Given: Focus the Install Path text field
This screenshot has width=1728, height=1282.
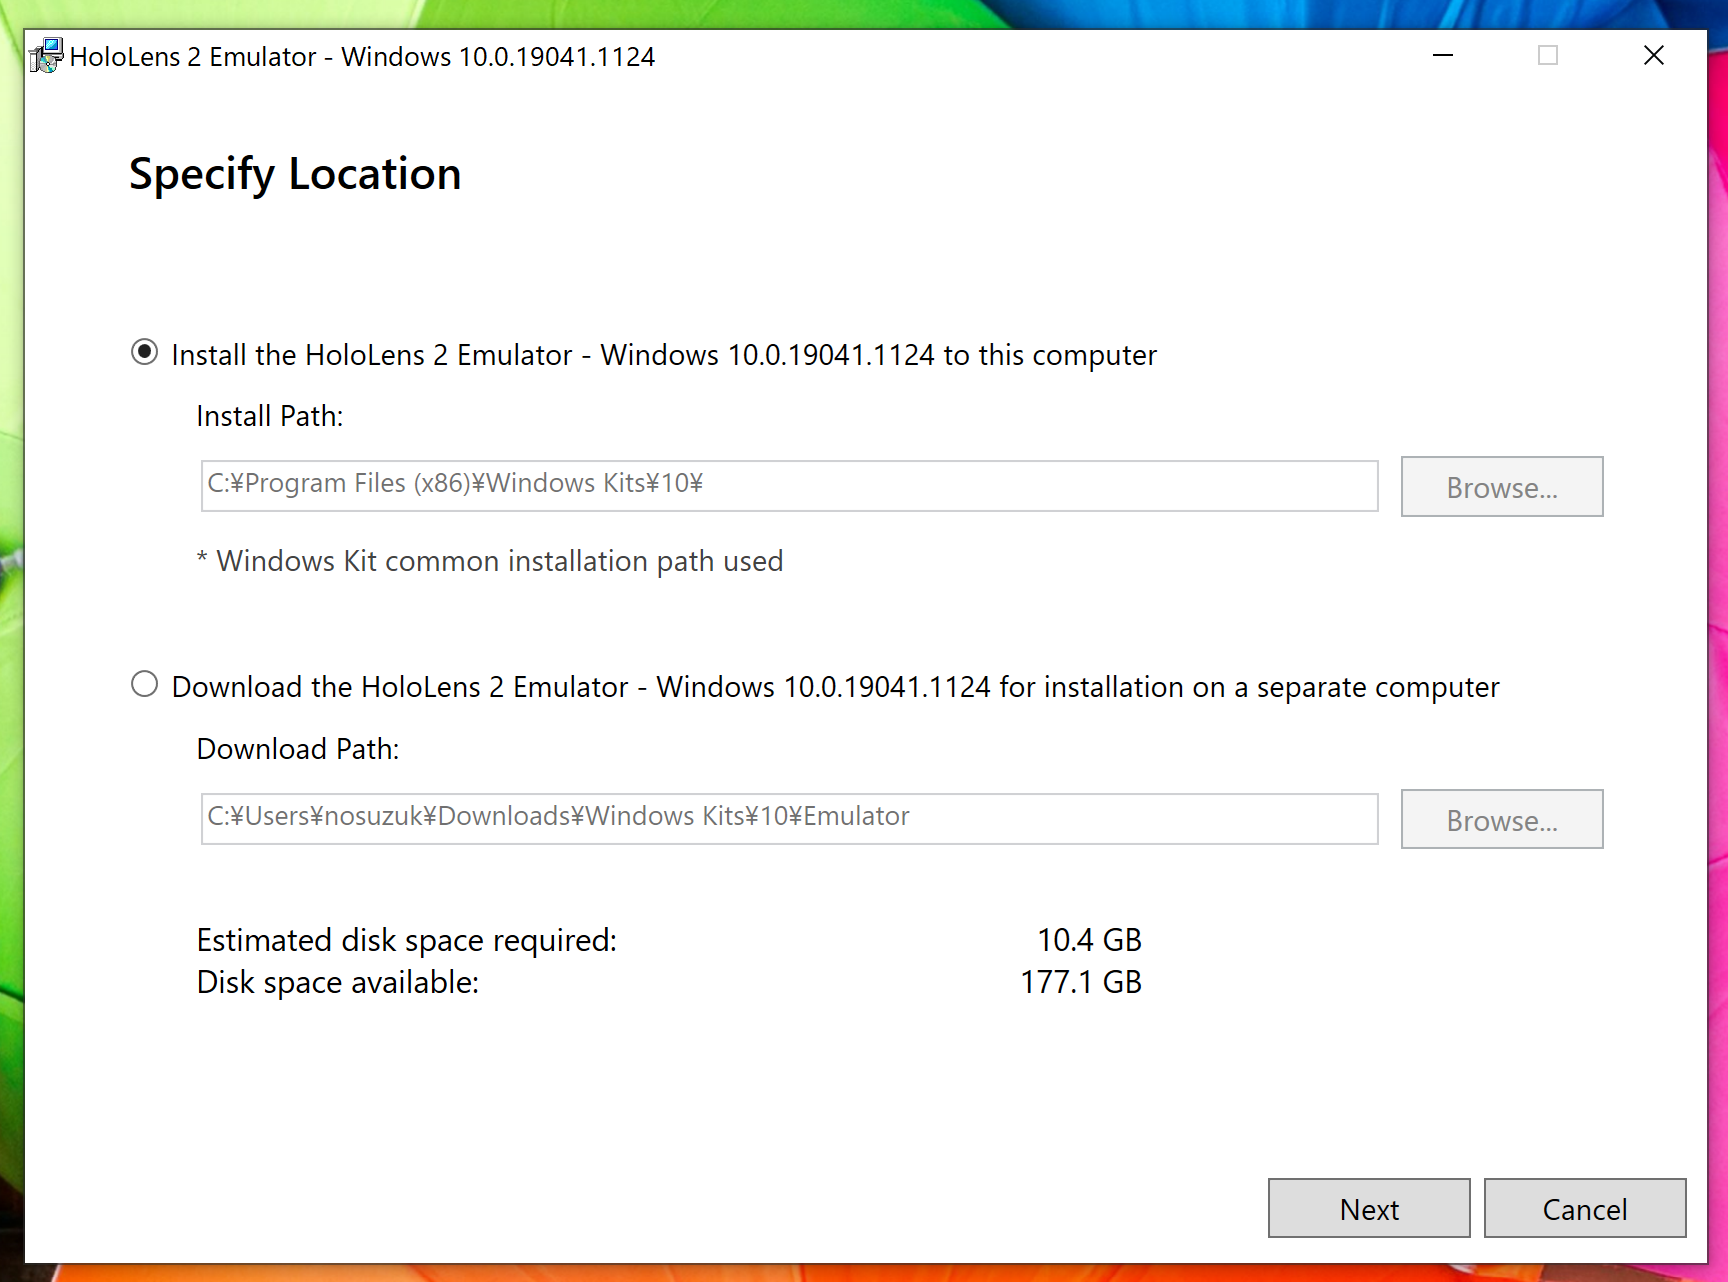Looking at the screenshot, I should [789, 486].
